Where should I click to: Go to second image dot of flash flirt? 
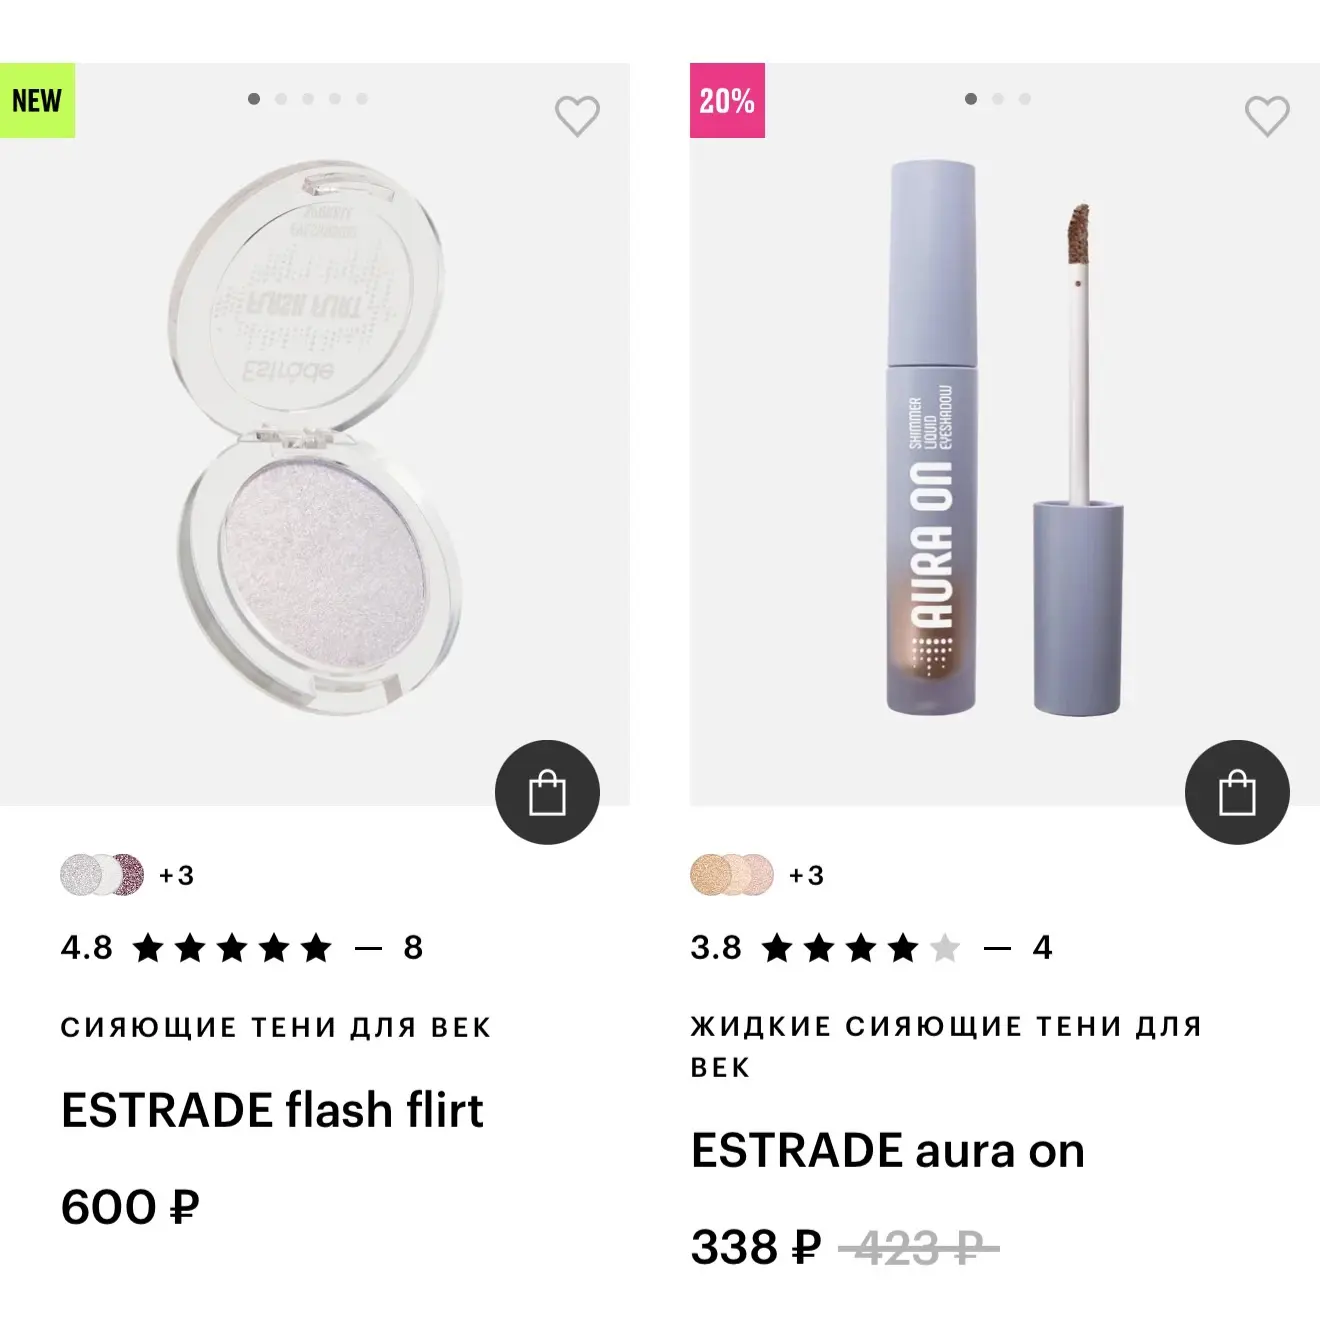(x=281, y=99)
